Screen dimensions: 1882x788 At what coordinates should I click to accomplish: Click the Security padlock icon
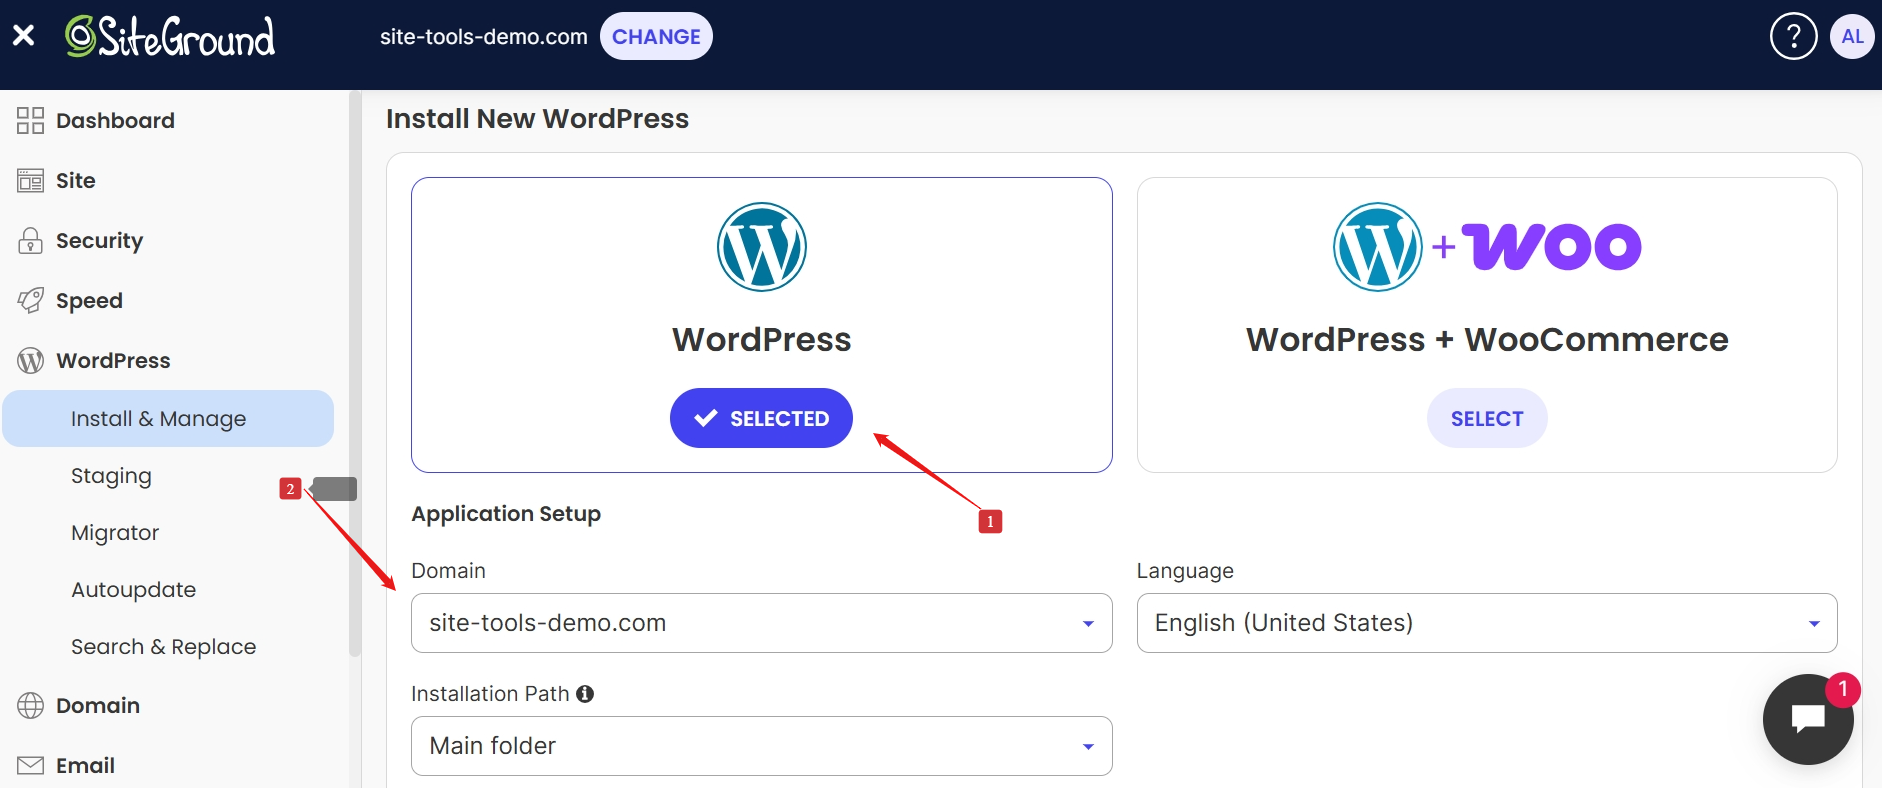coord(30,240)
